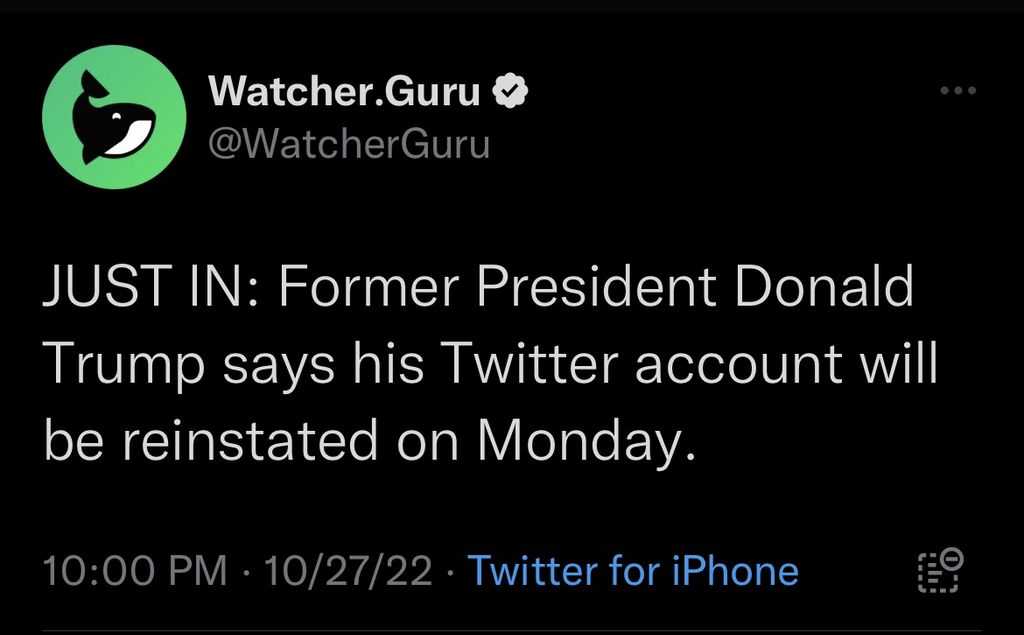This screenshot has height=635, width=1024.
Task: Click the word Monday in the tweet
Action: [x=579, y=441]
